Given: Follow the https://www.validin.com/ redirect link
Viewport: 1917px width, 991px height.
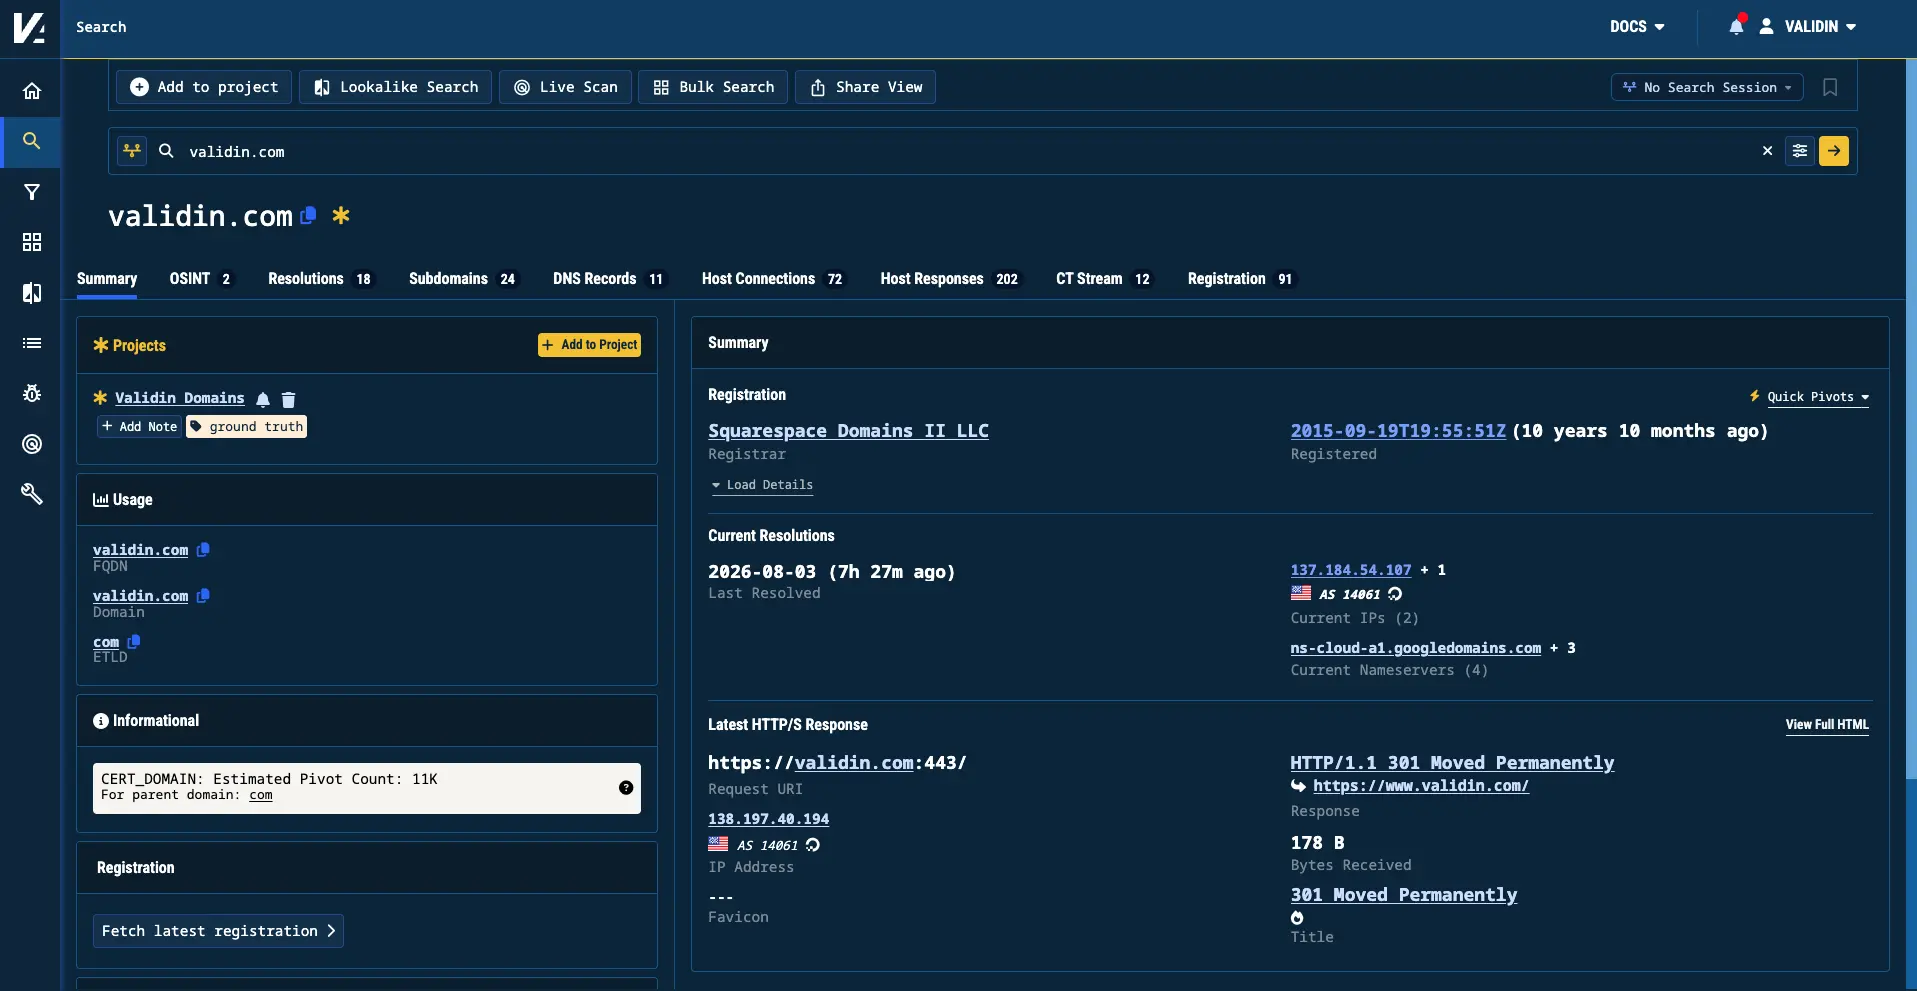Looking at the screenshot, I should click(x=1421, y=786).
